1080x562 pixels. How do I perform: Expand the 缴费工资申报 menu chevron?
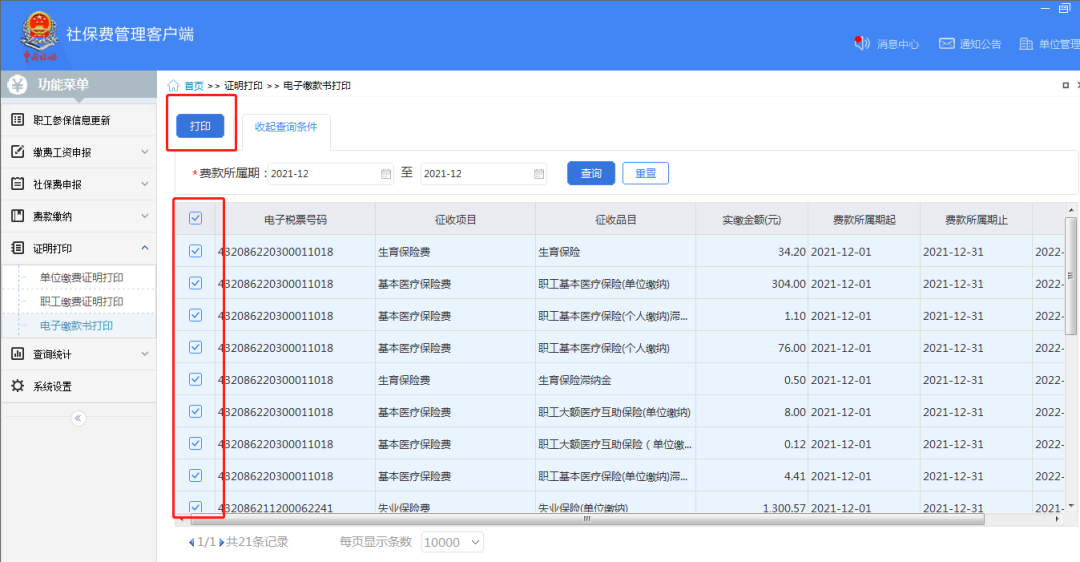(x=145, y=152)
